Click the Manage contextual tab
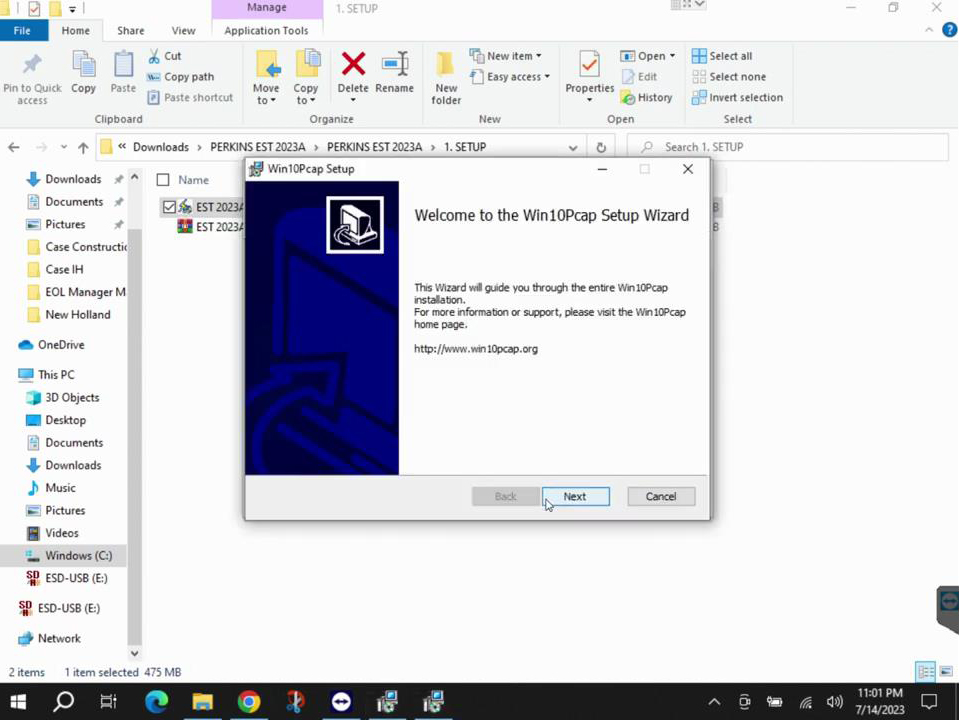The image size is (959, 720). point(267,8)
